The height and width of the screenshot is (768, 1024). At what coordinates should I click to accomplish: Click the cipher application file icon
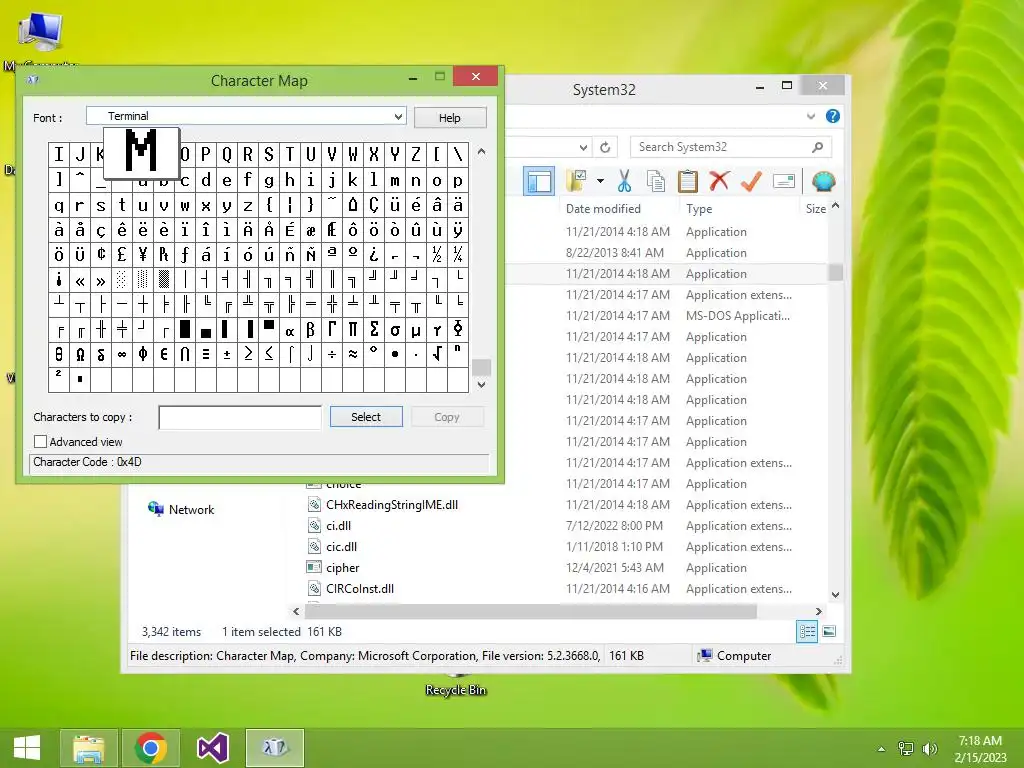coord(314,568)
